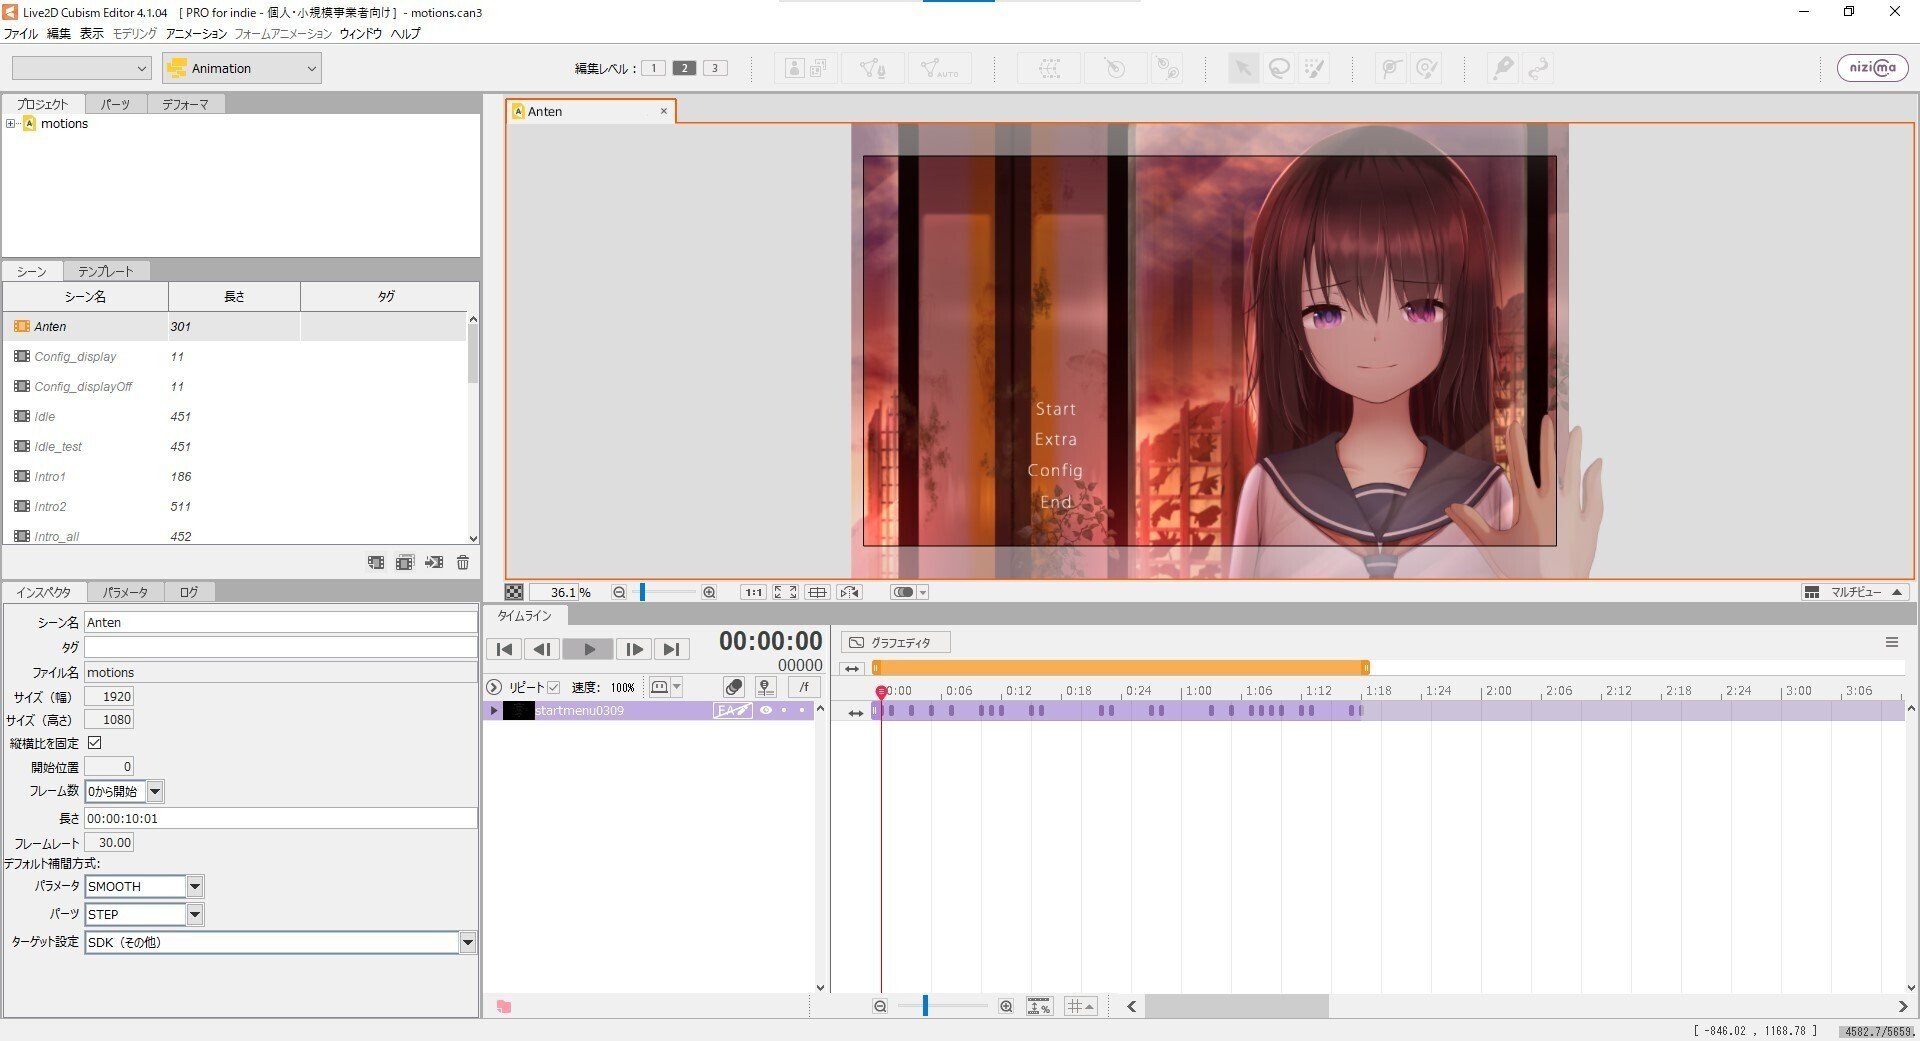Hide the startmenu0309 track with the eye toggle
The image size is (1920, 1041).
(x=766, y=710)
